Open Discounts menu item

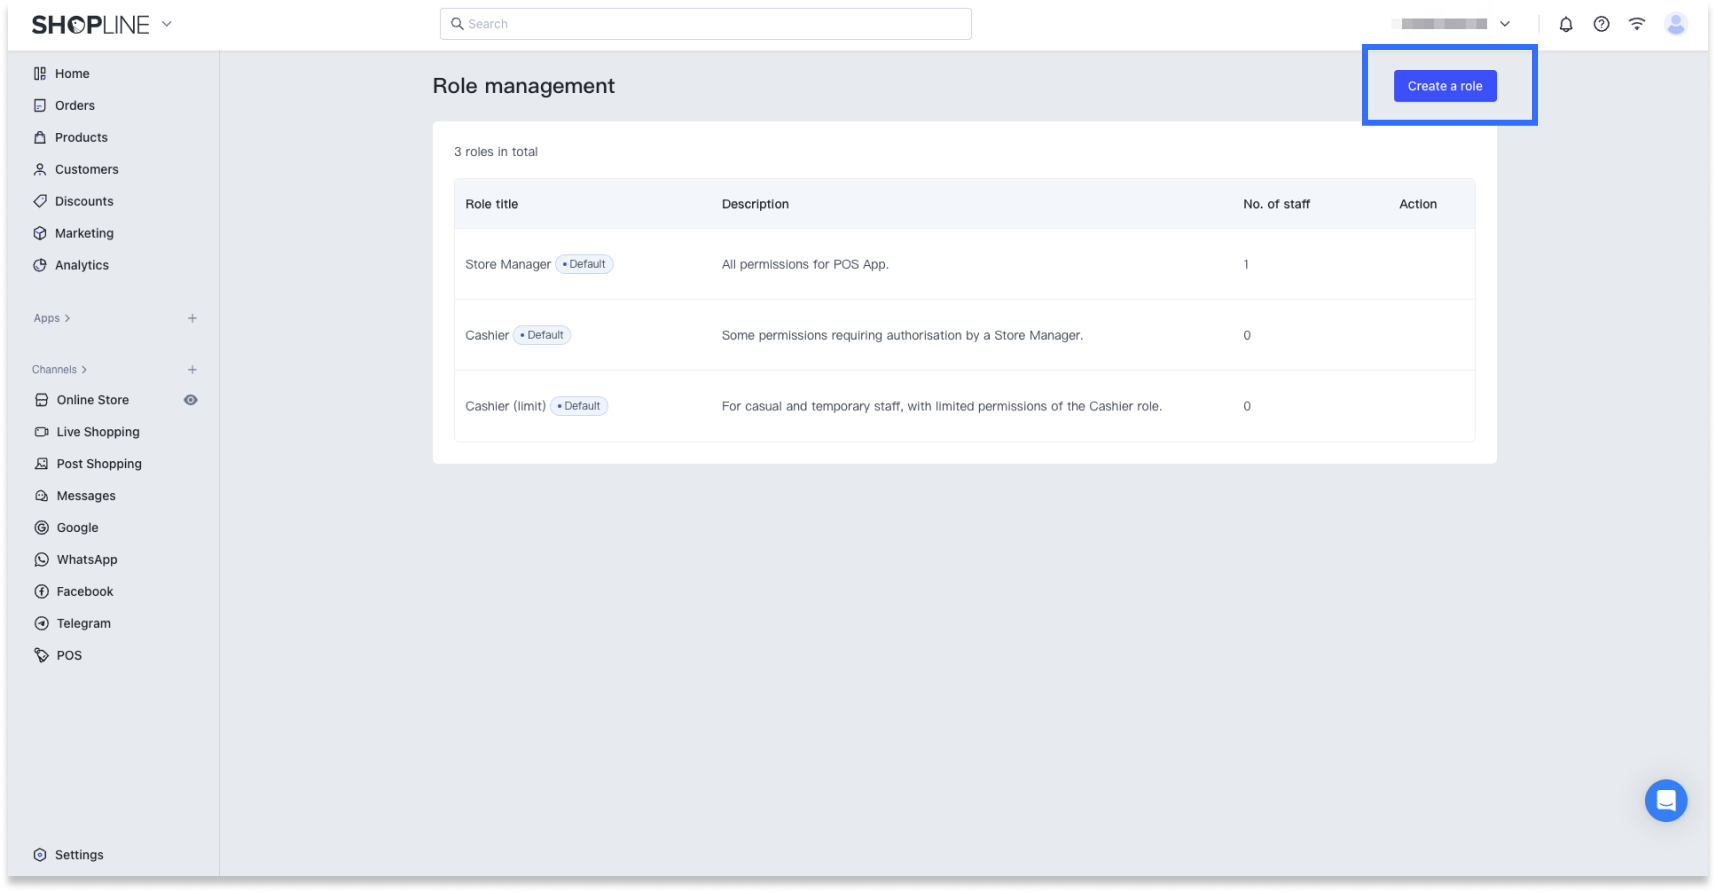[x=84, y=202]
